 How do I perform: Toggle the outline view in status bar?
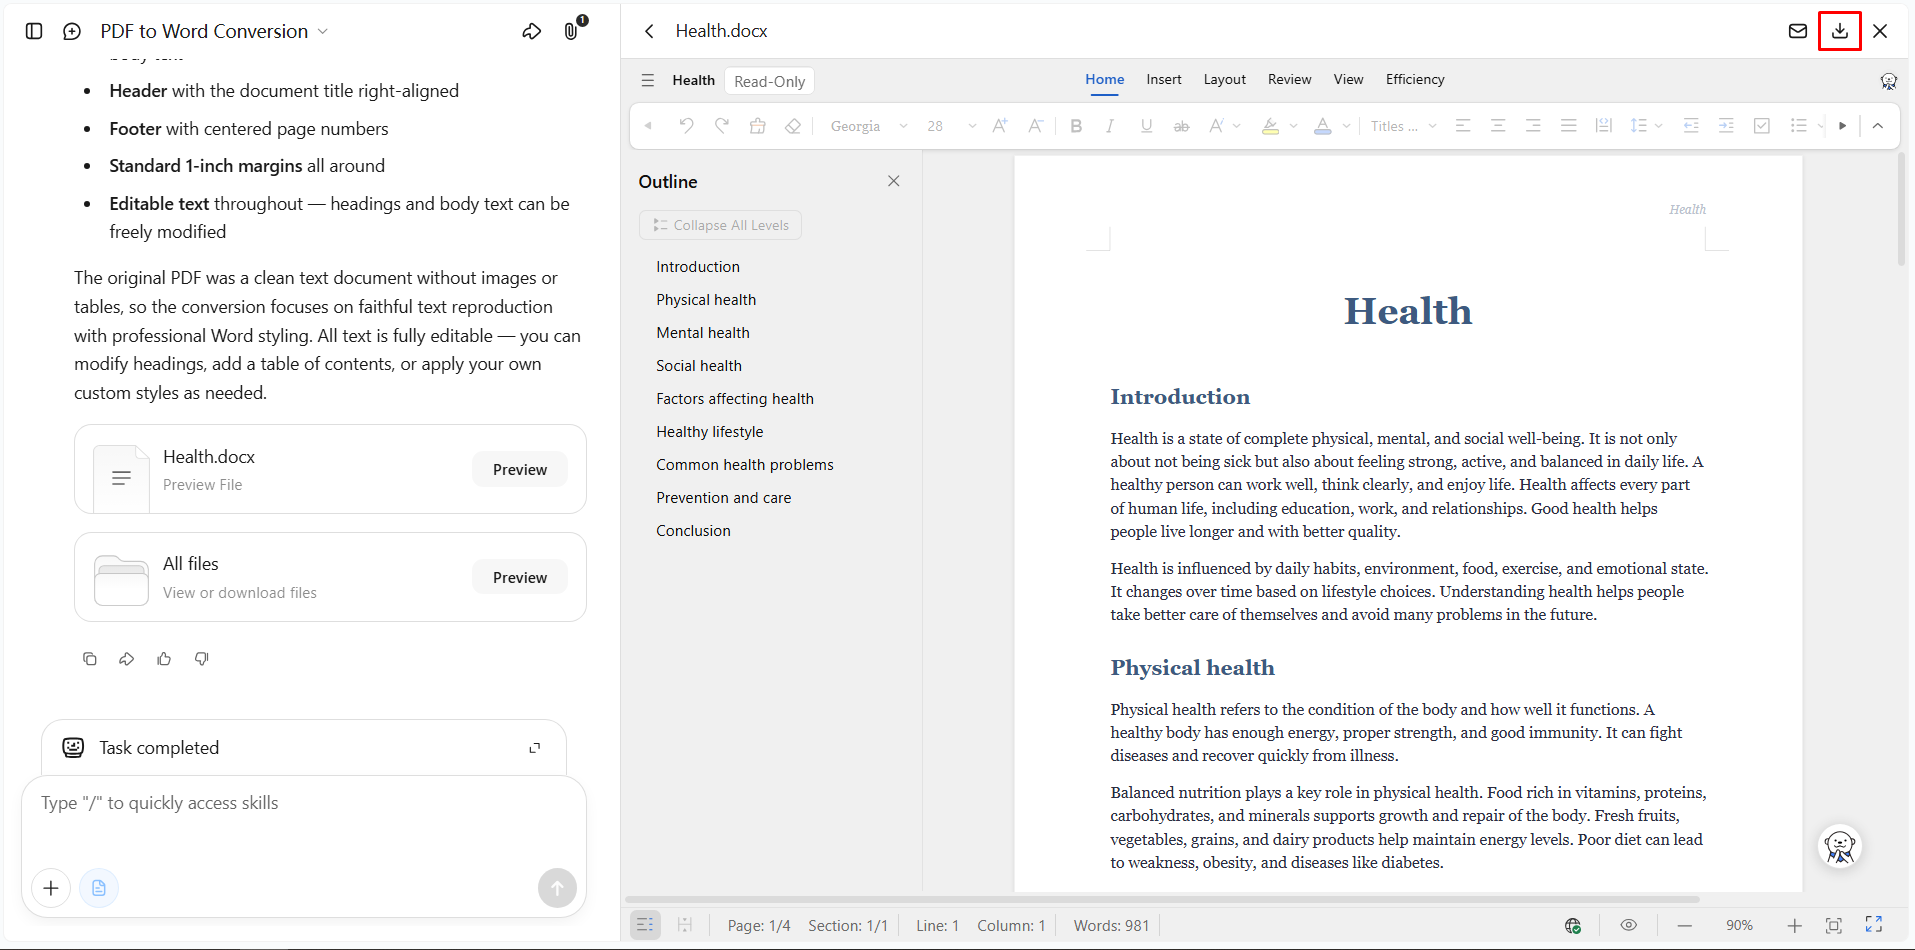[x=645, y=926]
